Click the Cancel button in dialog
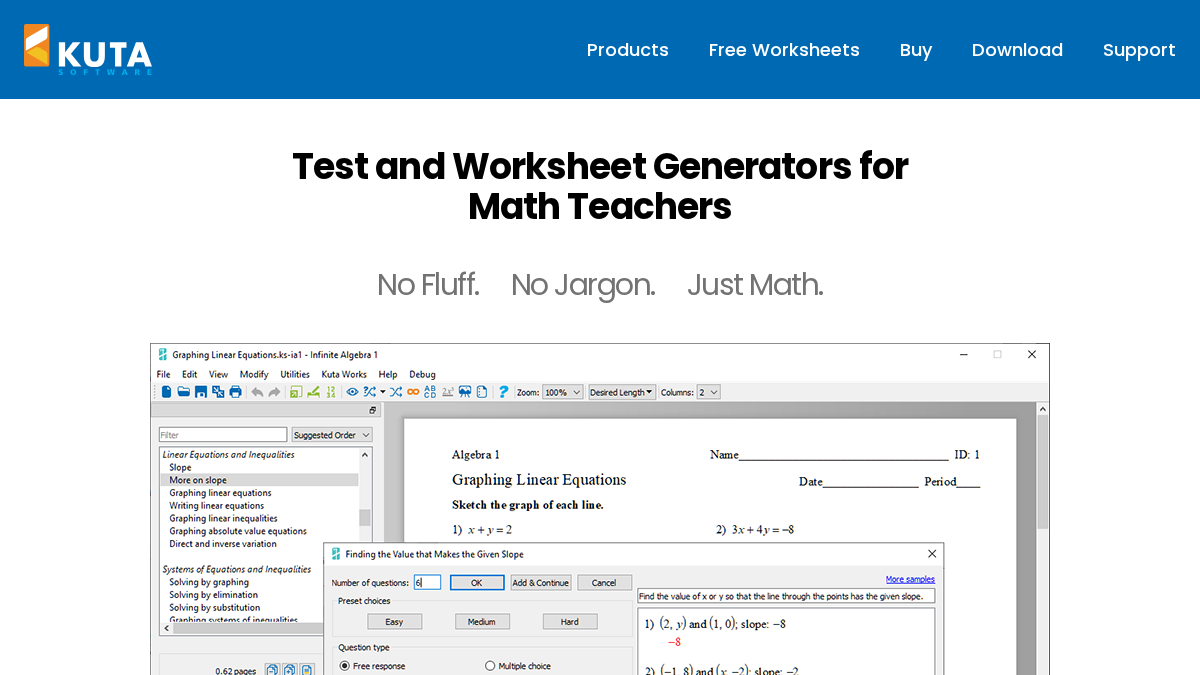 [604, 582]
